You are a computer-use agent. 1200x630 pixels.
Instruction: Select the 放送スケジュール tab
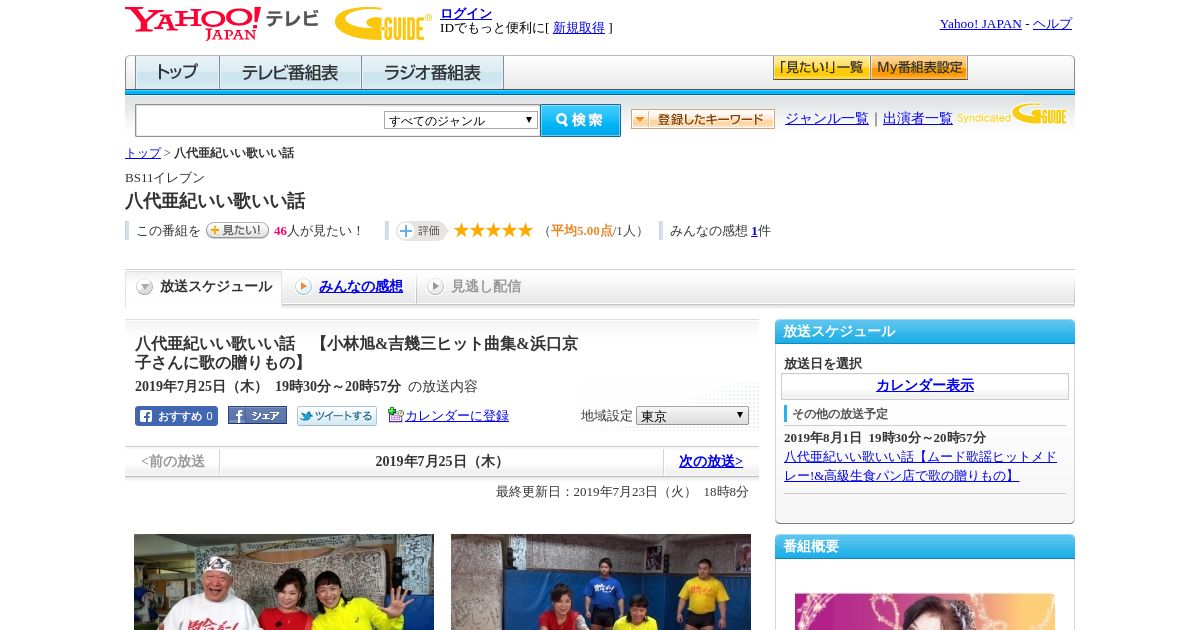tap(204, 287)
